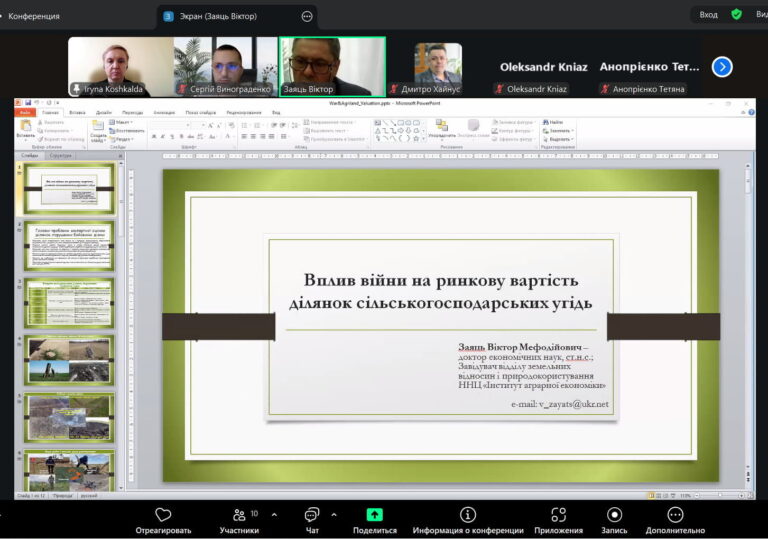Show next participants with blue arrow
This screenshot has width=768, height=539.
click(722, 67)
